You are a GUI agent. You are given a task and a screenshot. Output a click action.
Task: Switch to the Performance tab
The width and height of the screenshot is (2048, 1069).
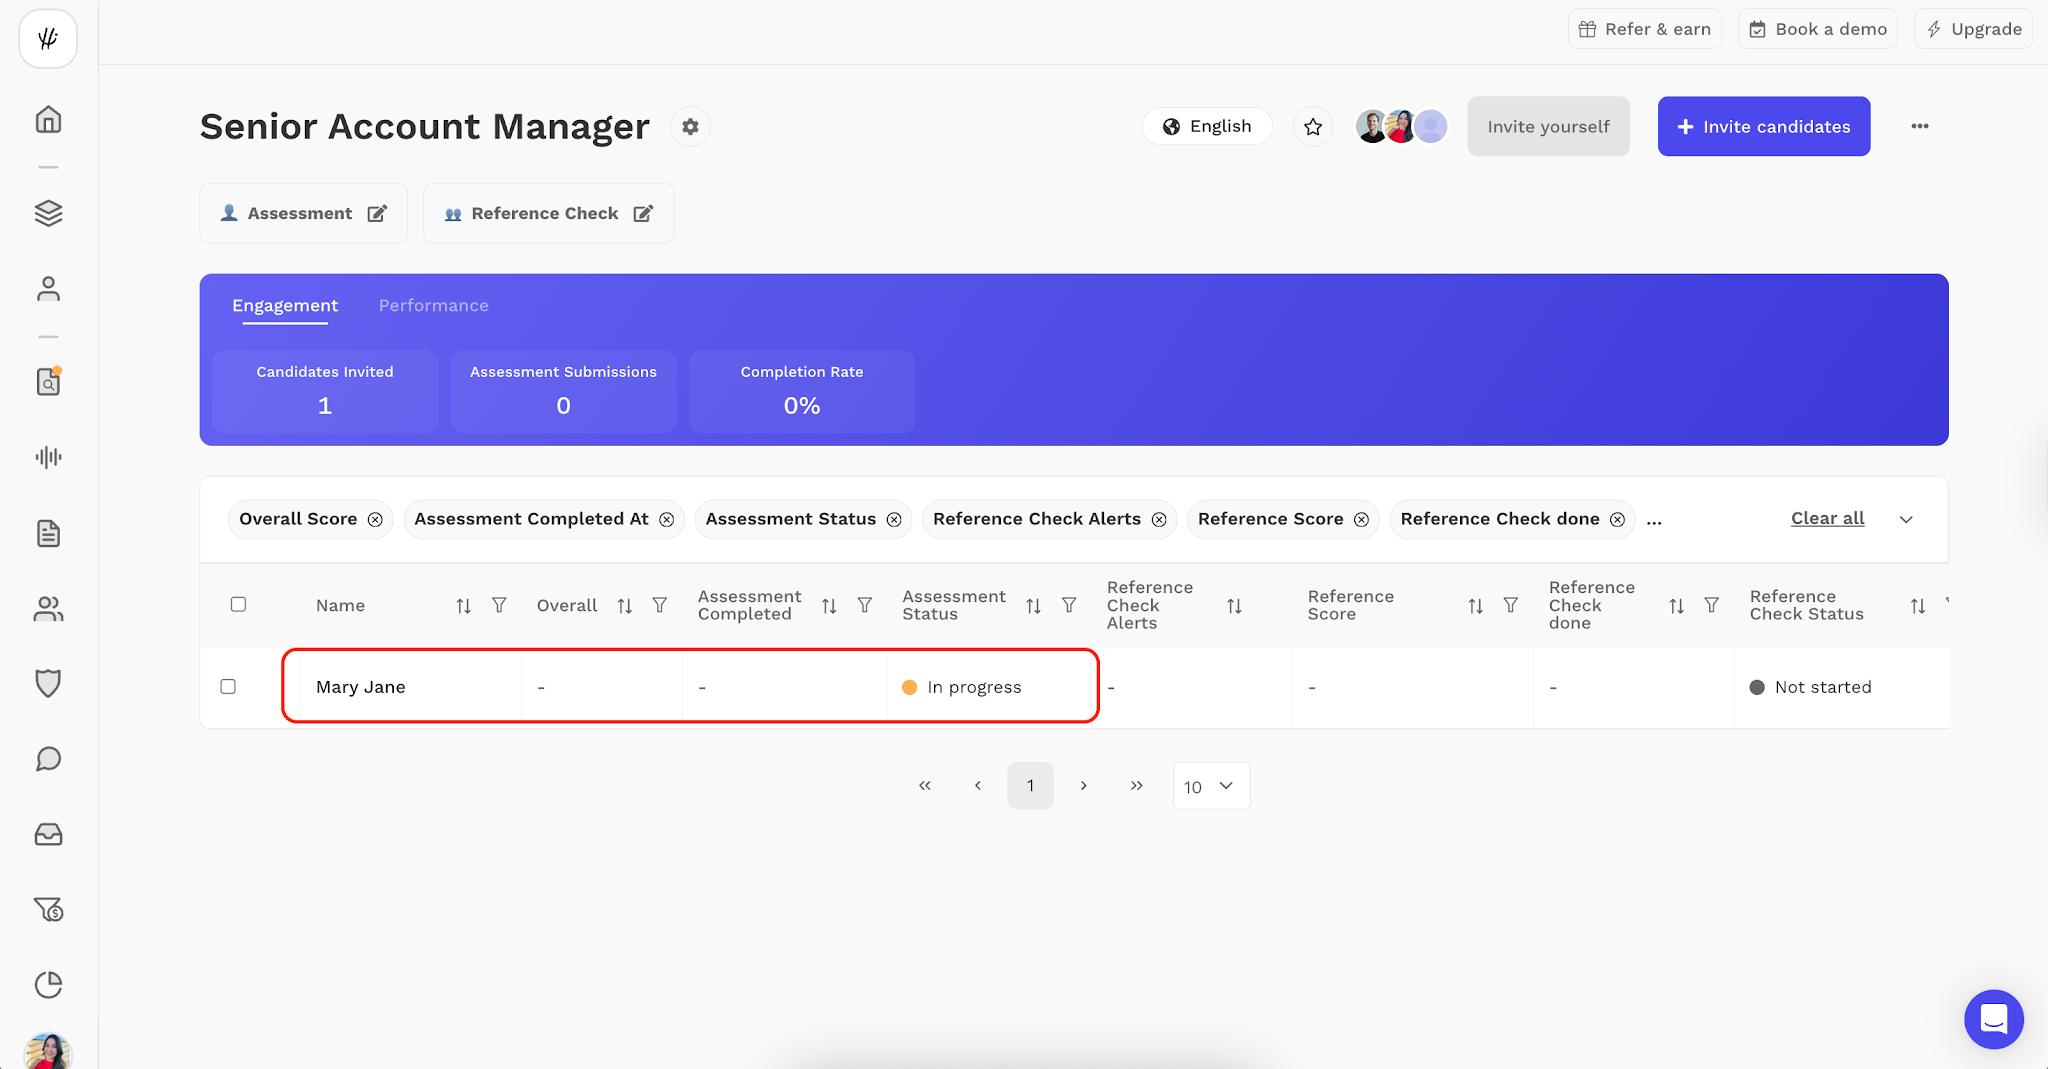(433, 305)
